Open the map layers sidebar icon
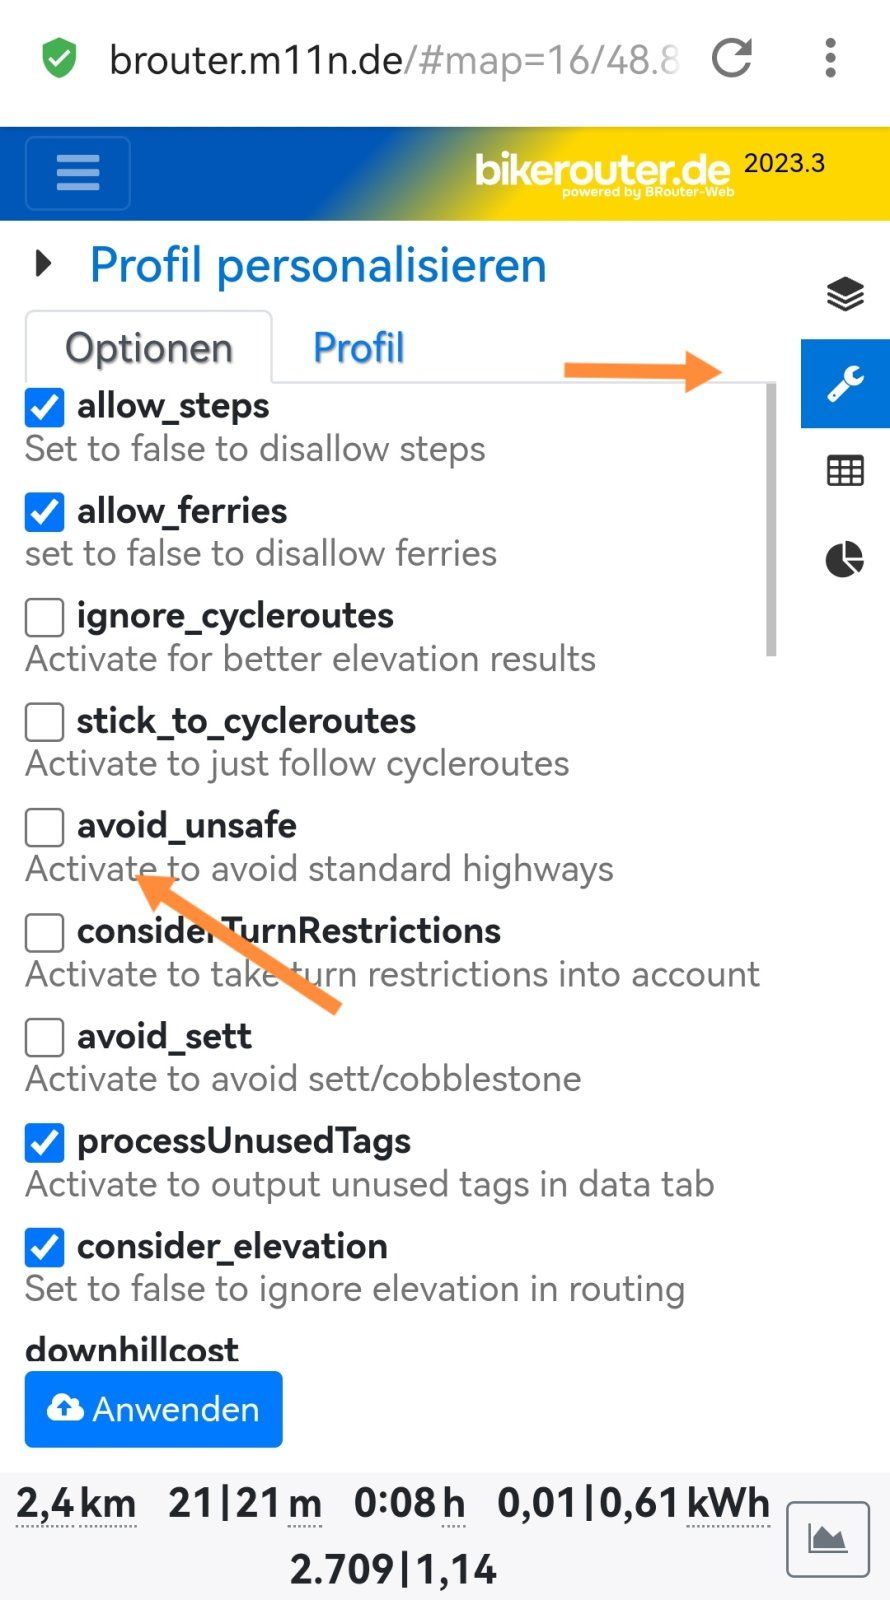This screenshot has height=1600, width=890. click(x=845, y=294)
